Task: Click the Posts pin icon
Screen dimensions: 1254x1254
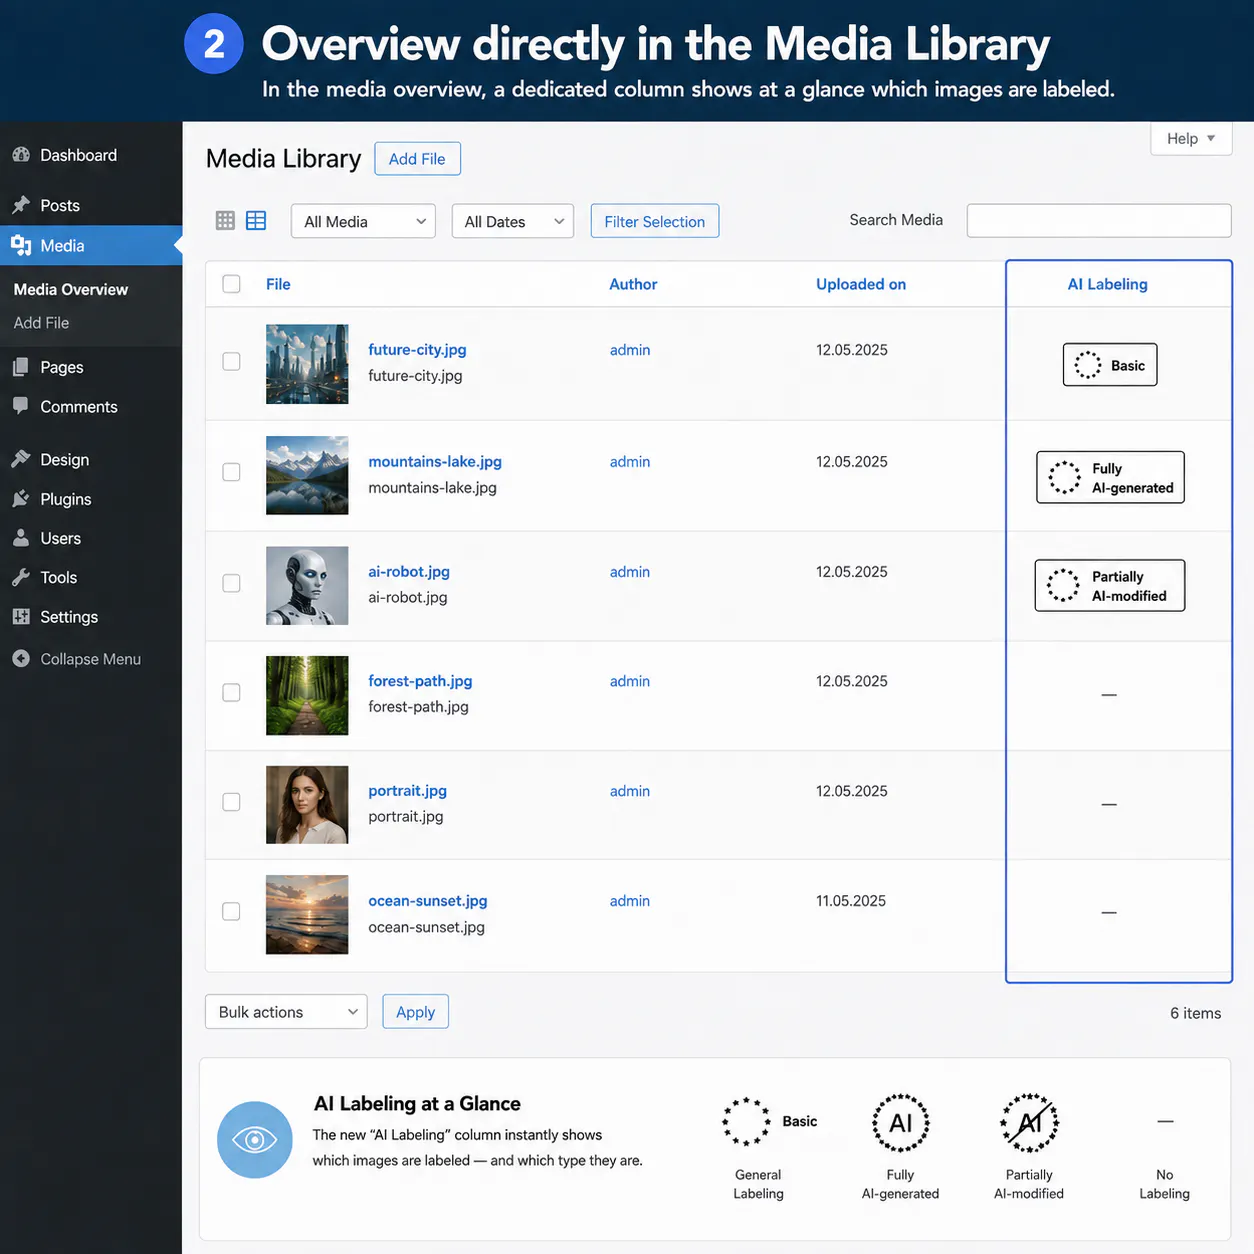Action: 21,205
